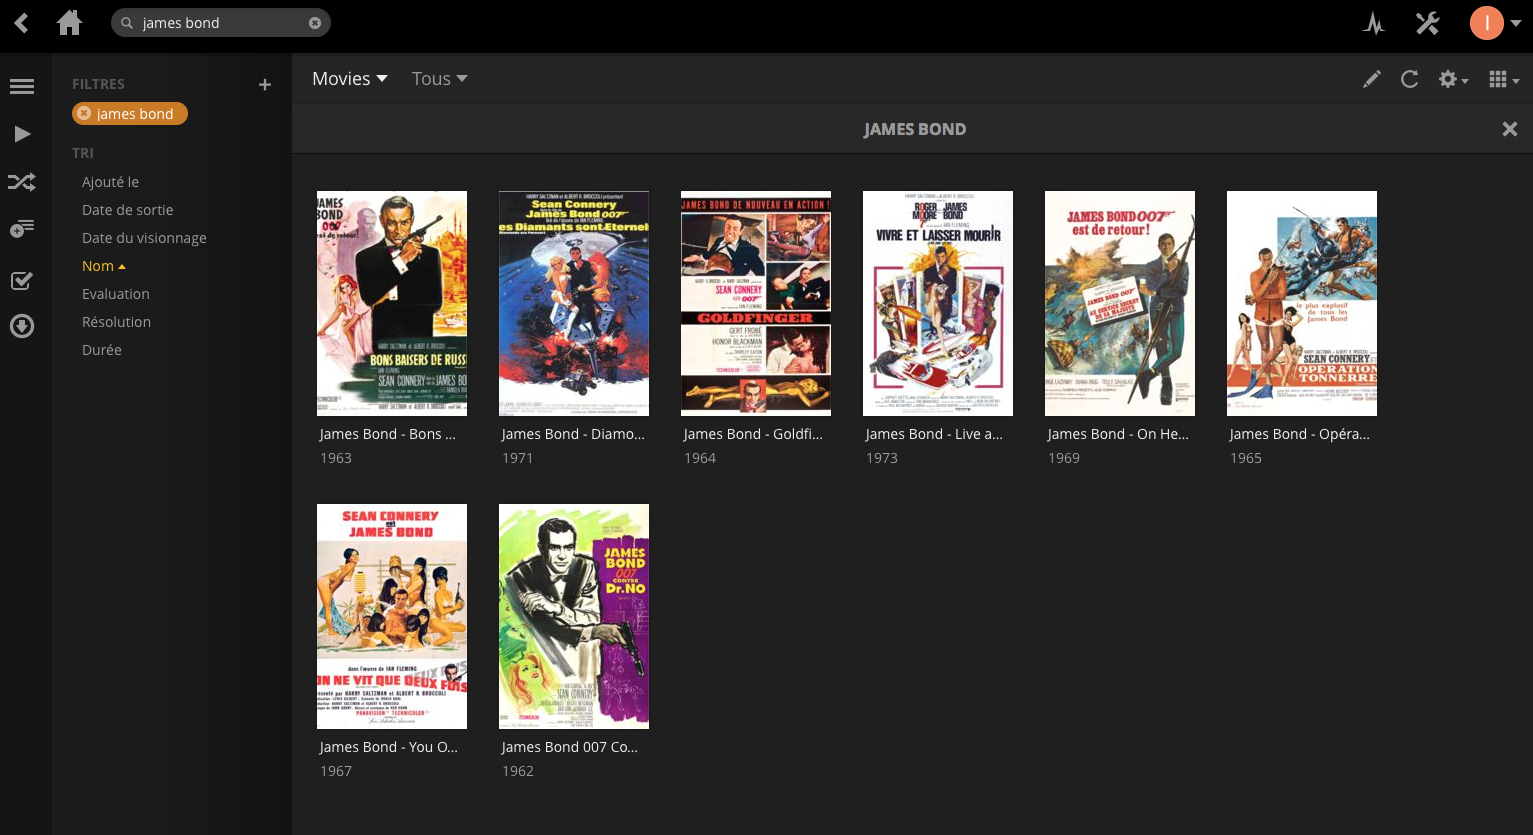Click the year 1962 text
Screen dimensions: 1533x835
pyautogui.click(x=518, y=771)
